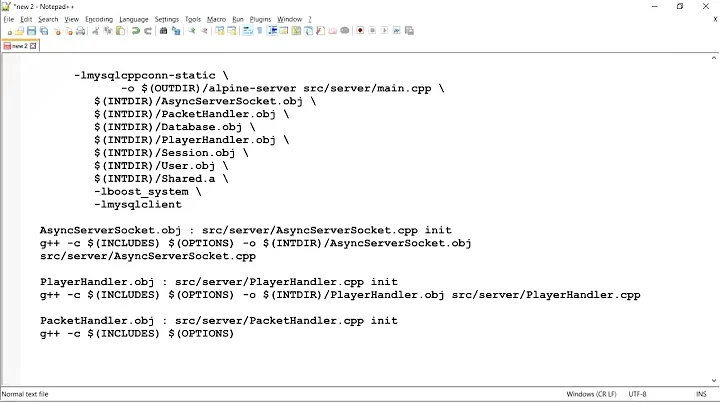
Task: Open the Plugins menu
Action: pyautogui.click(x=260, y=19)
